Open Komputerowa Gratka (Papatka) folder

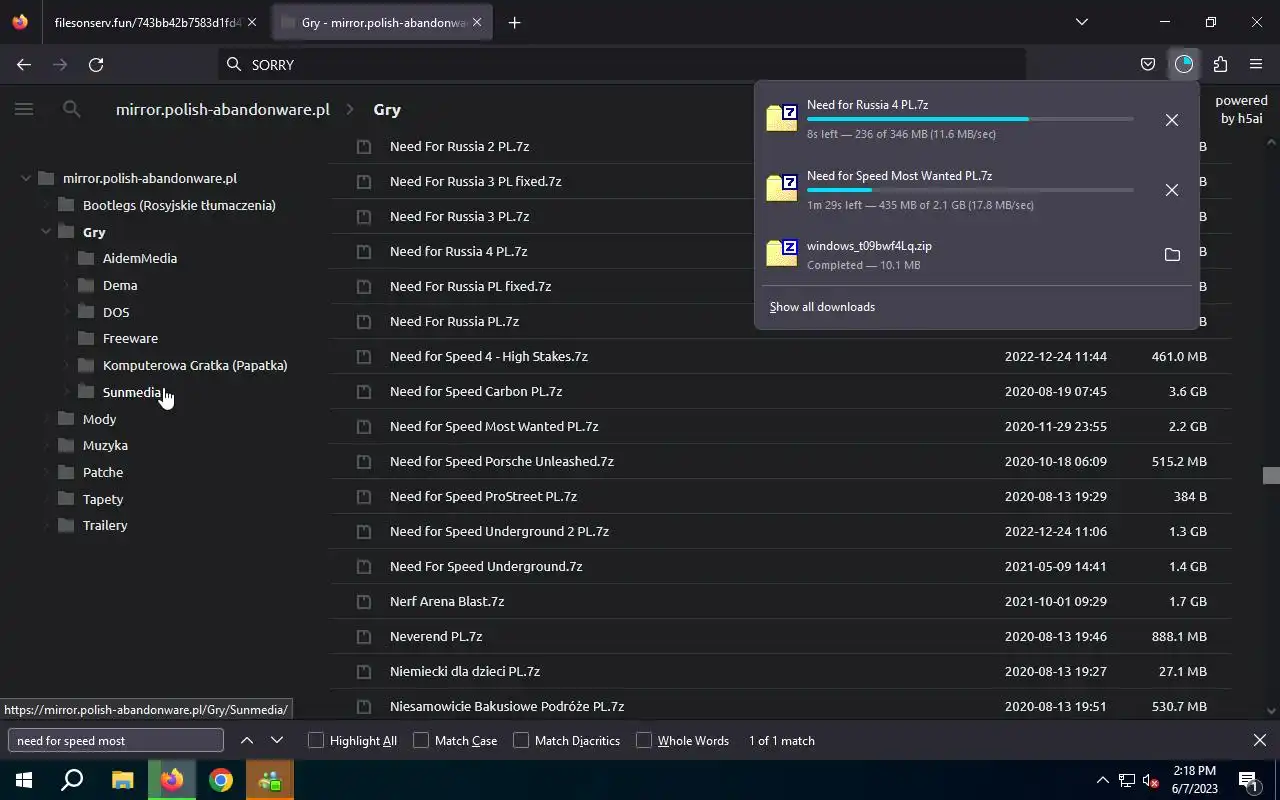pos(195,365)
